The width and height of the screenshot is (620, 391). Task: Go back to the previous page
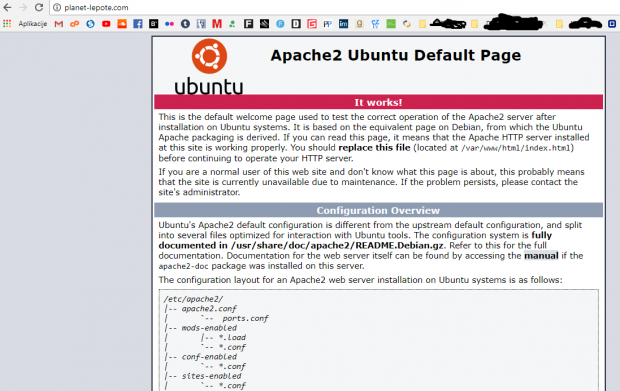[x=7, y=8]
